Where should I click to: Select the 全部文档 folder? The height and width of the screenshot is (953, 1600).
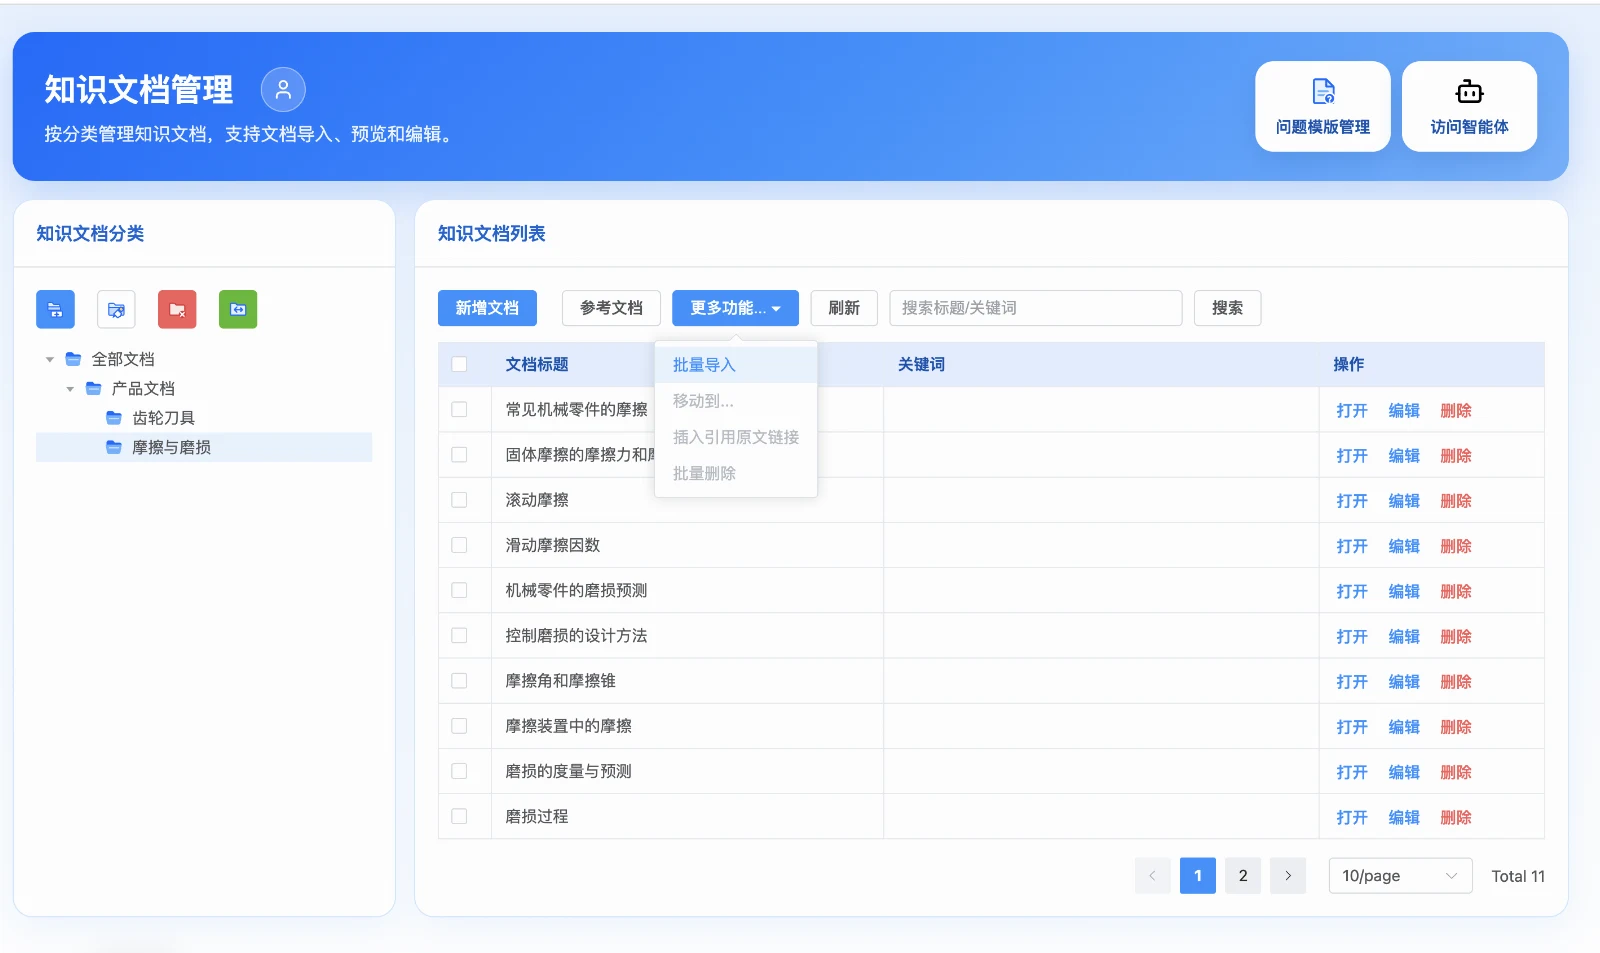[x=122, y=359]
